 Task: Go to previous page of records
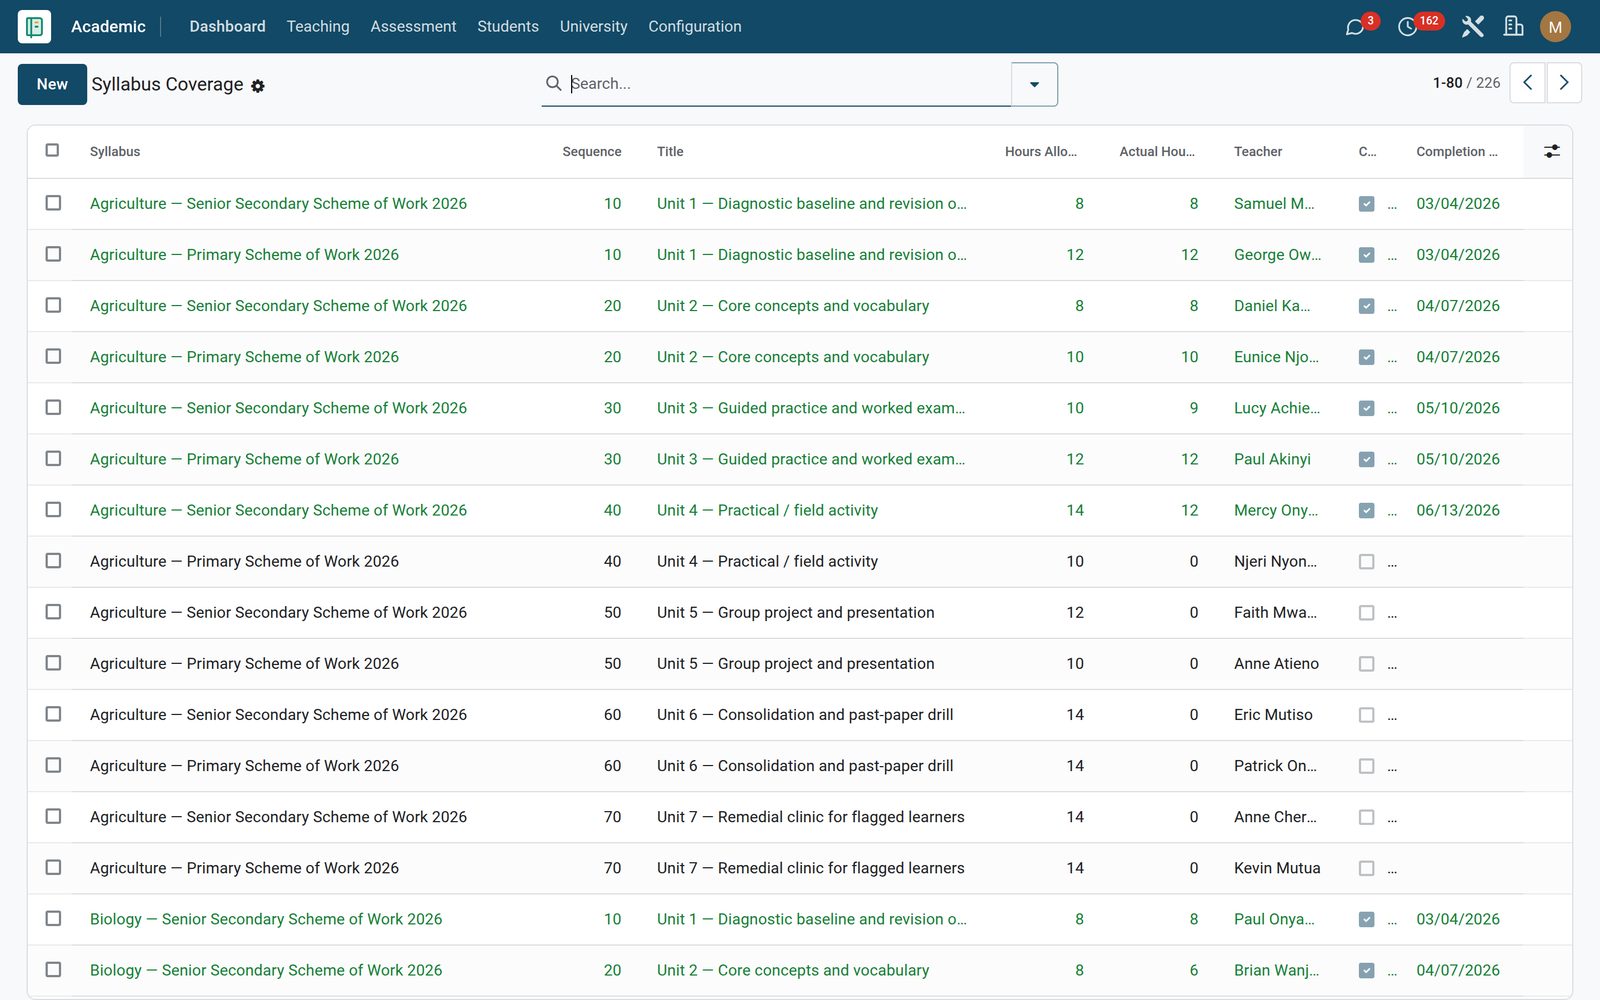click(1527, 83)
